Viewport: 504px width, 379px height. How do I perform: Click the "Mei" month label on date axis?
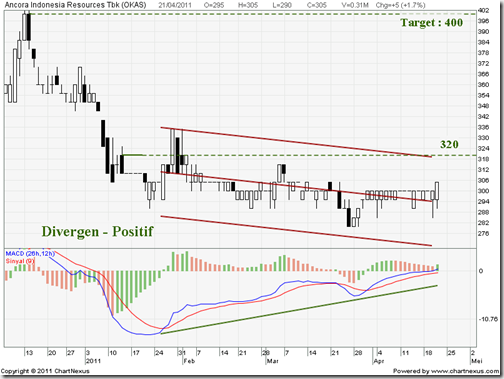(x=477, y=361)
